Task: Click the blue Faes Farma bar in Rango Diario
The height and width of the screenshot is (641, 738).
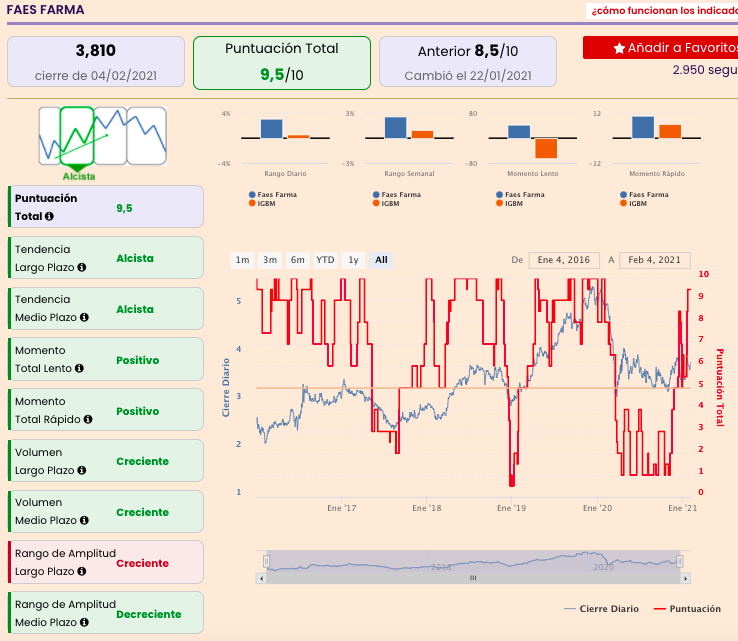Action: click(272, 128)
